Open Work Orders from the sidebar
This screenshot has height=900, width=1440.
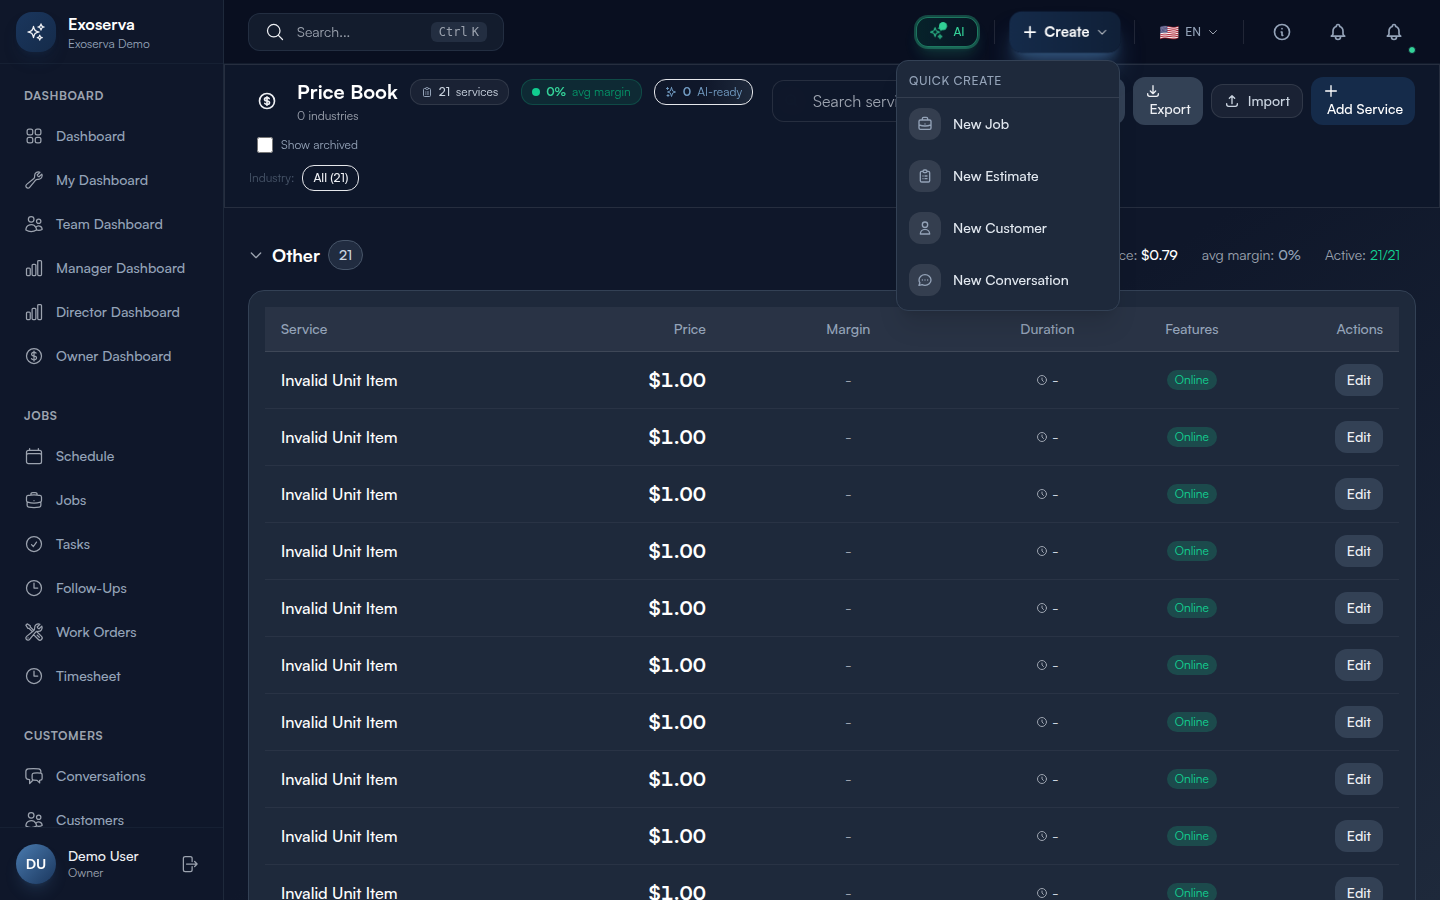click(96, 632)
